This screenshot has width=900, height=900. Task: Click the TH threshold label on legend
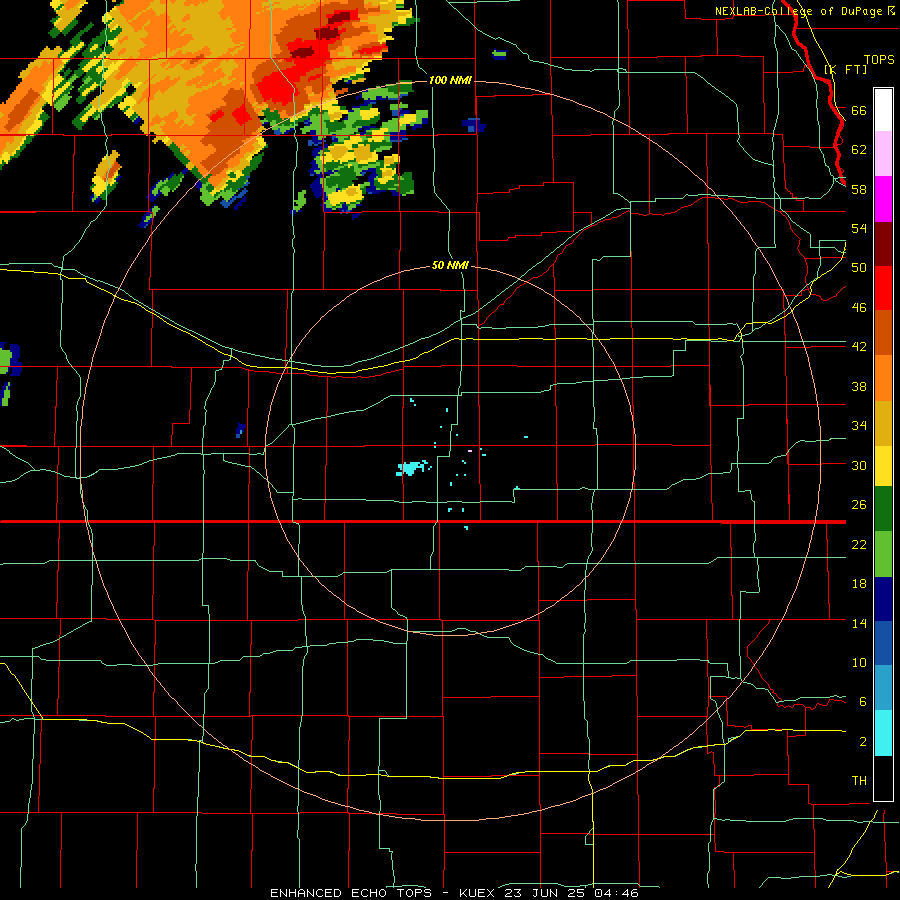click(x=859, y=781)
